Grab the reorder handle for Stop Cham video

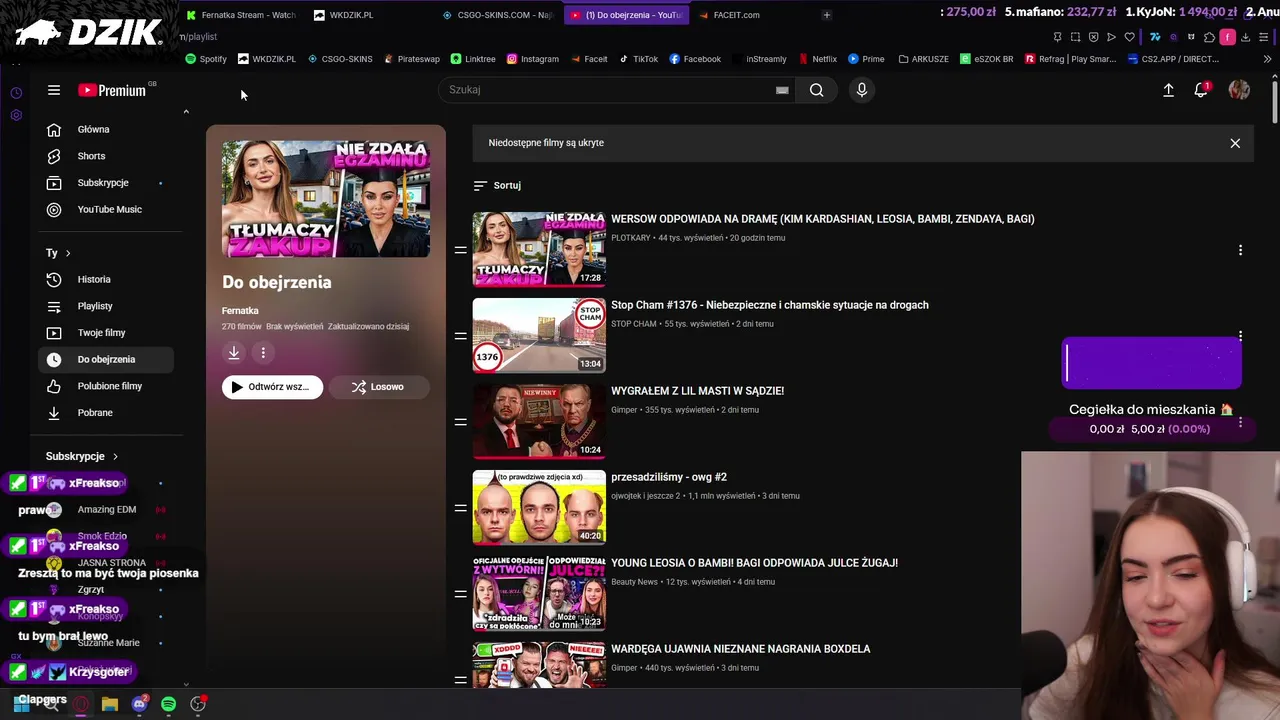coord(460,336)
